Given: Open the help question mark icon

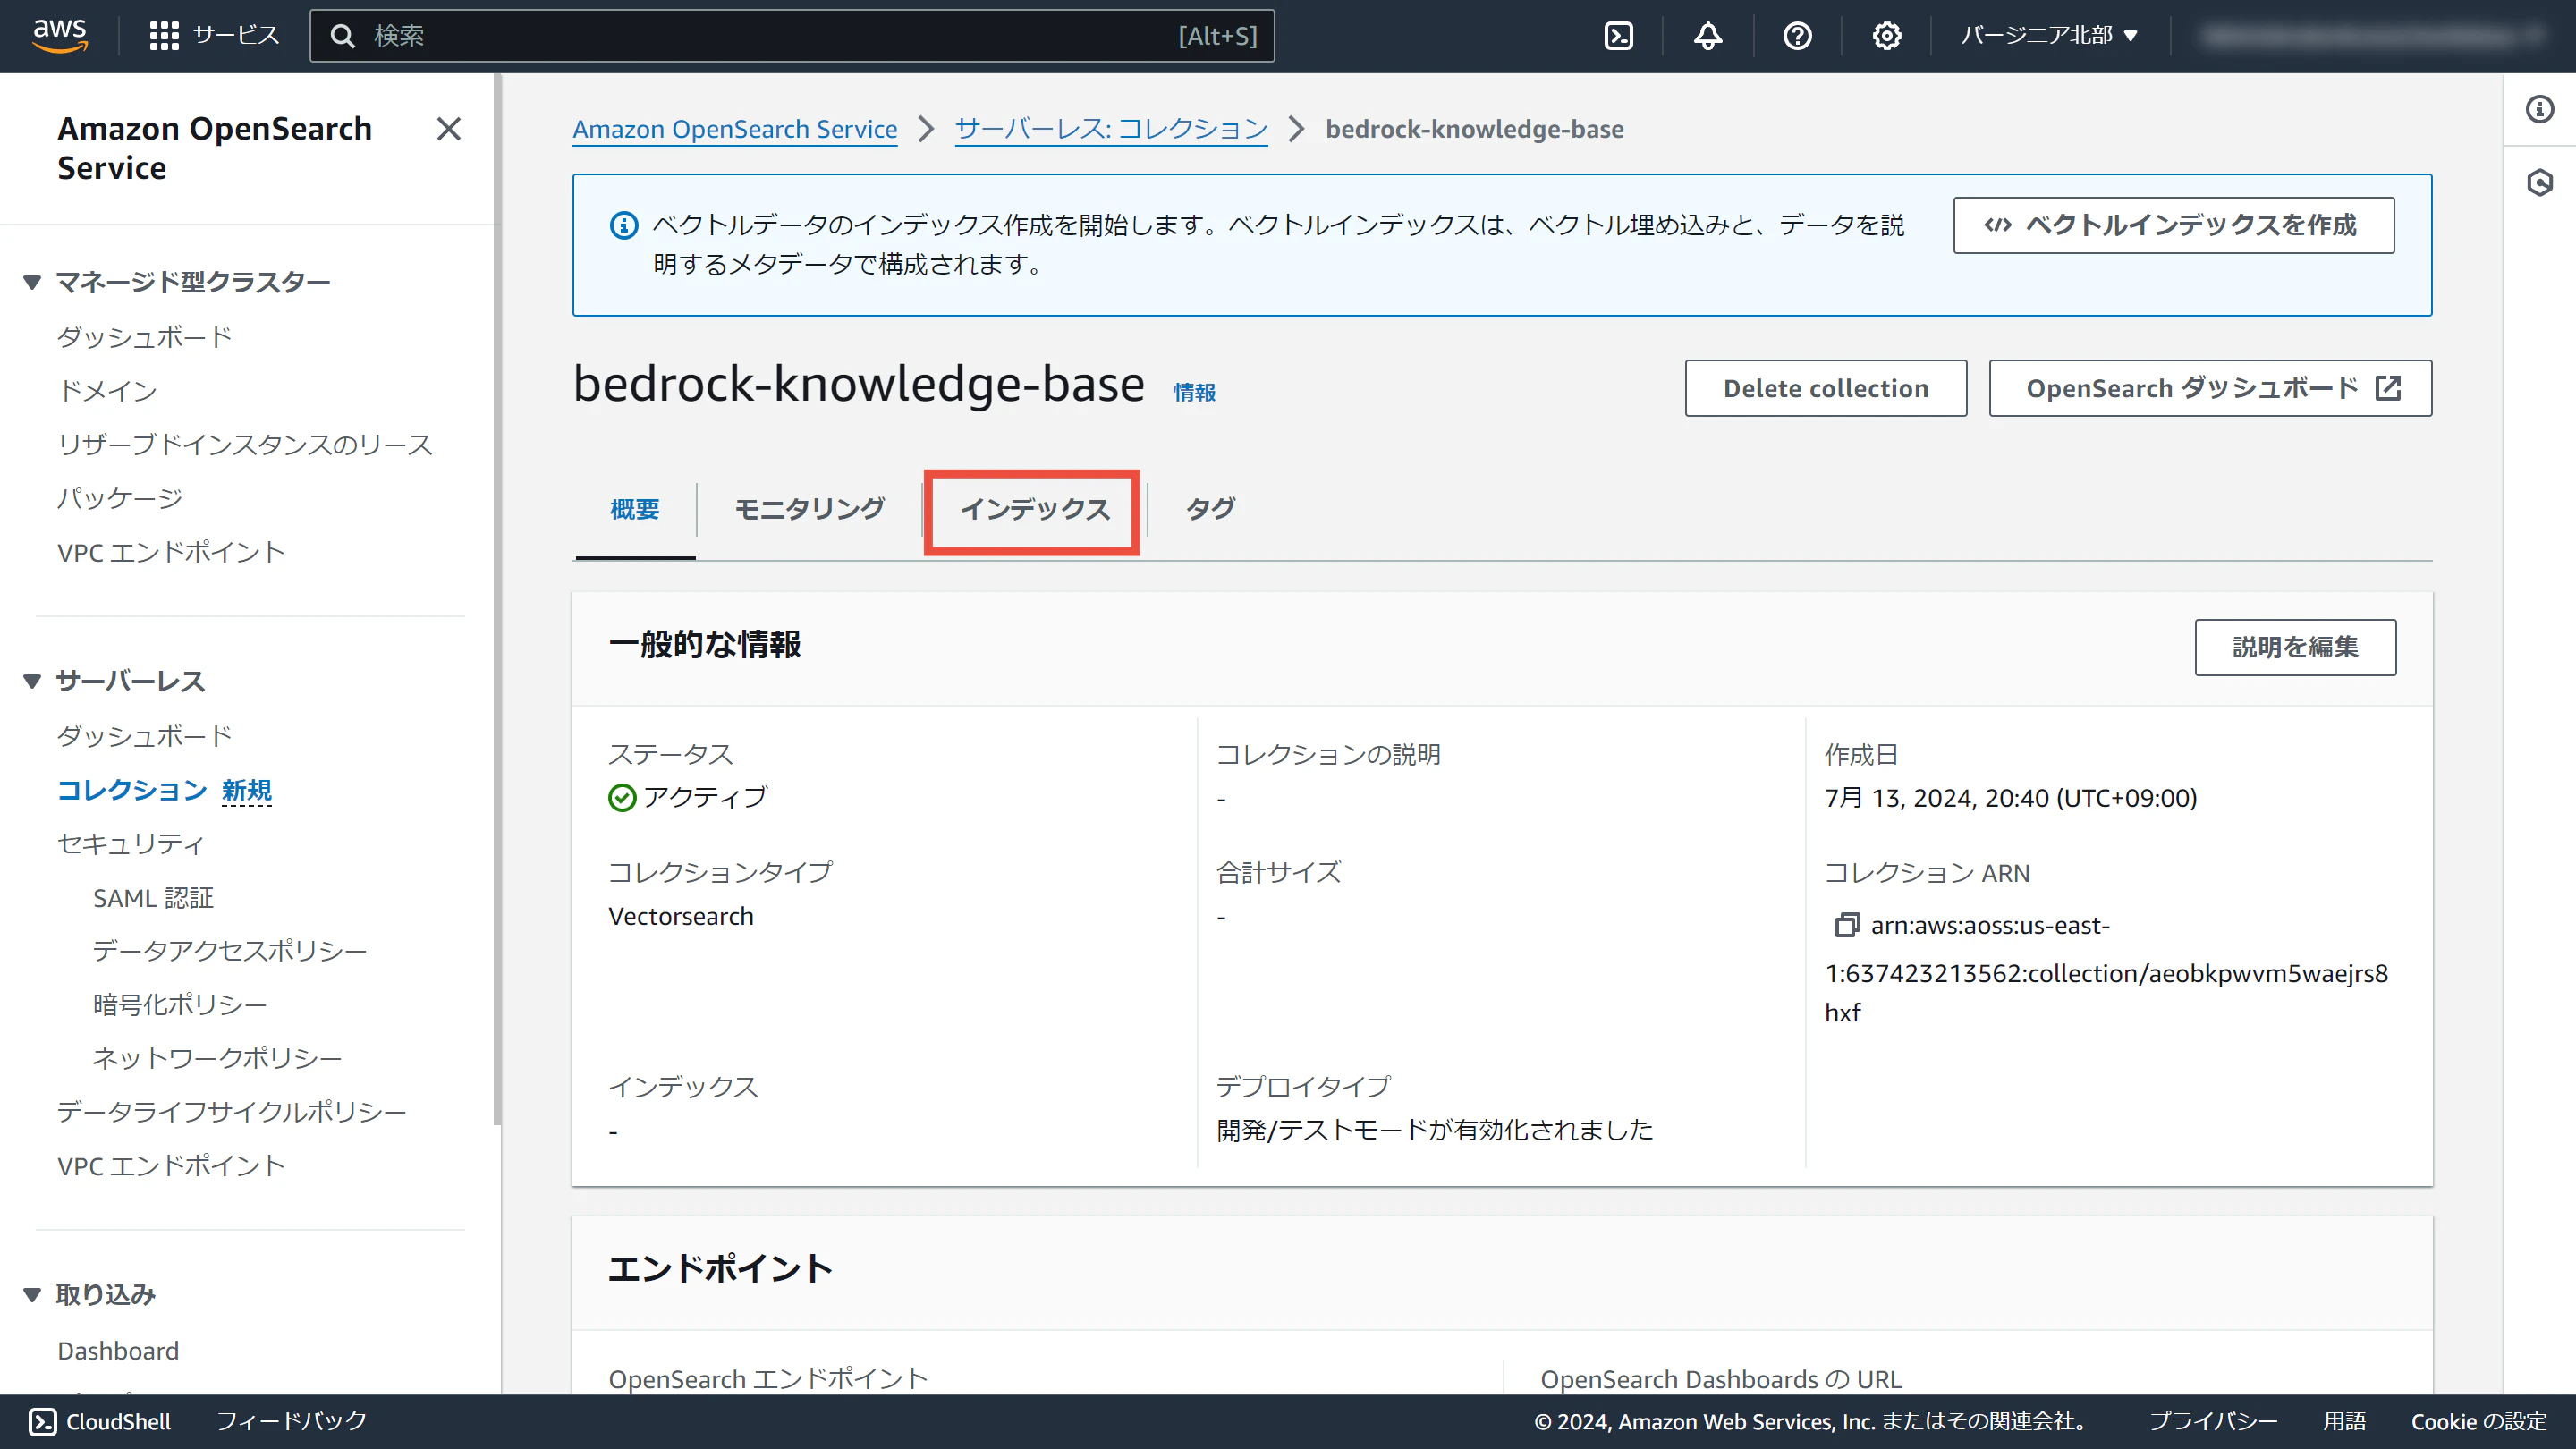Looking at the screenshot, I should (1797, 36).
